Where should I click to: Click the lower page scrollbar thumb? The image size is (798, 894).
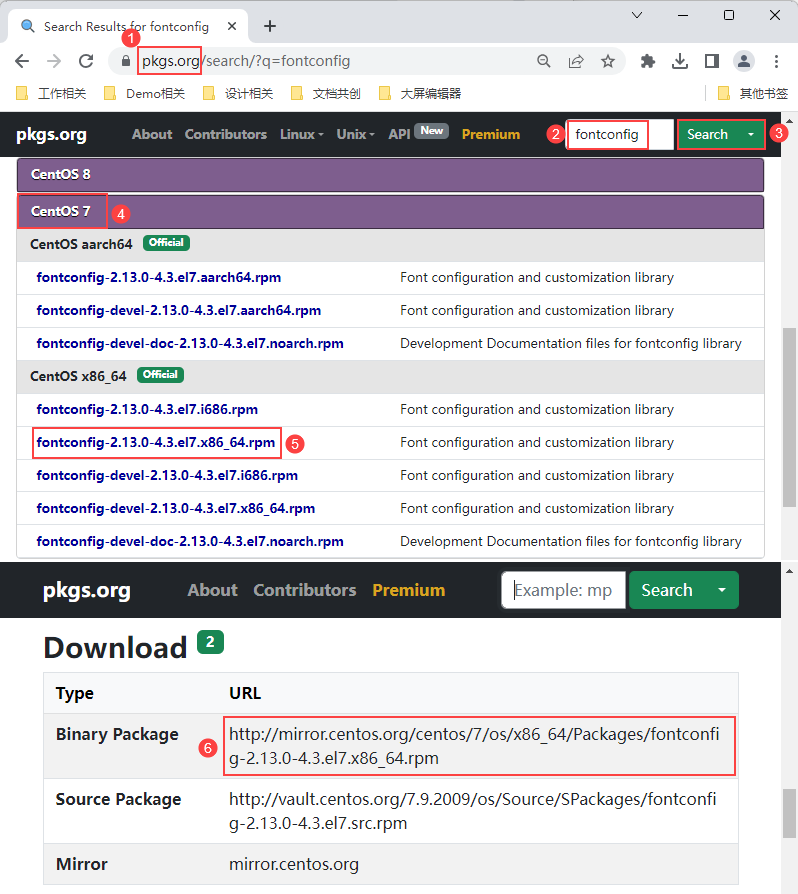click(789, 814)
